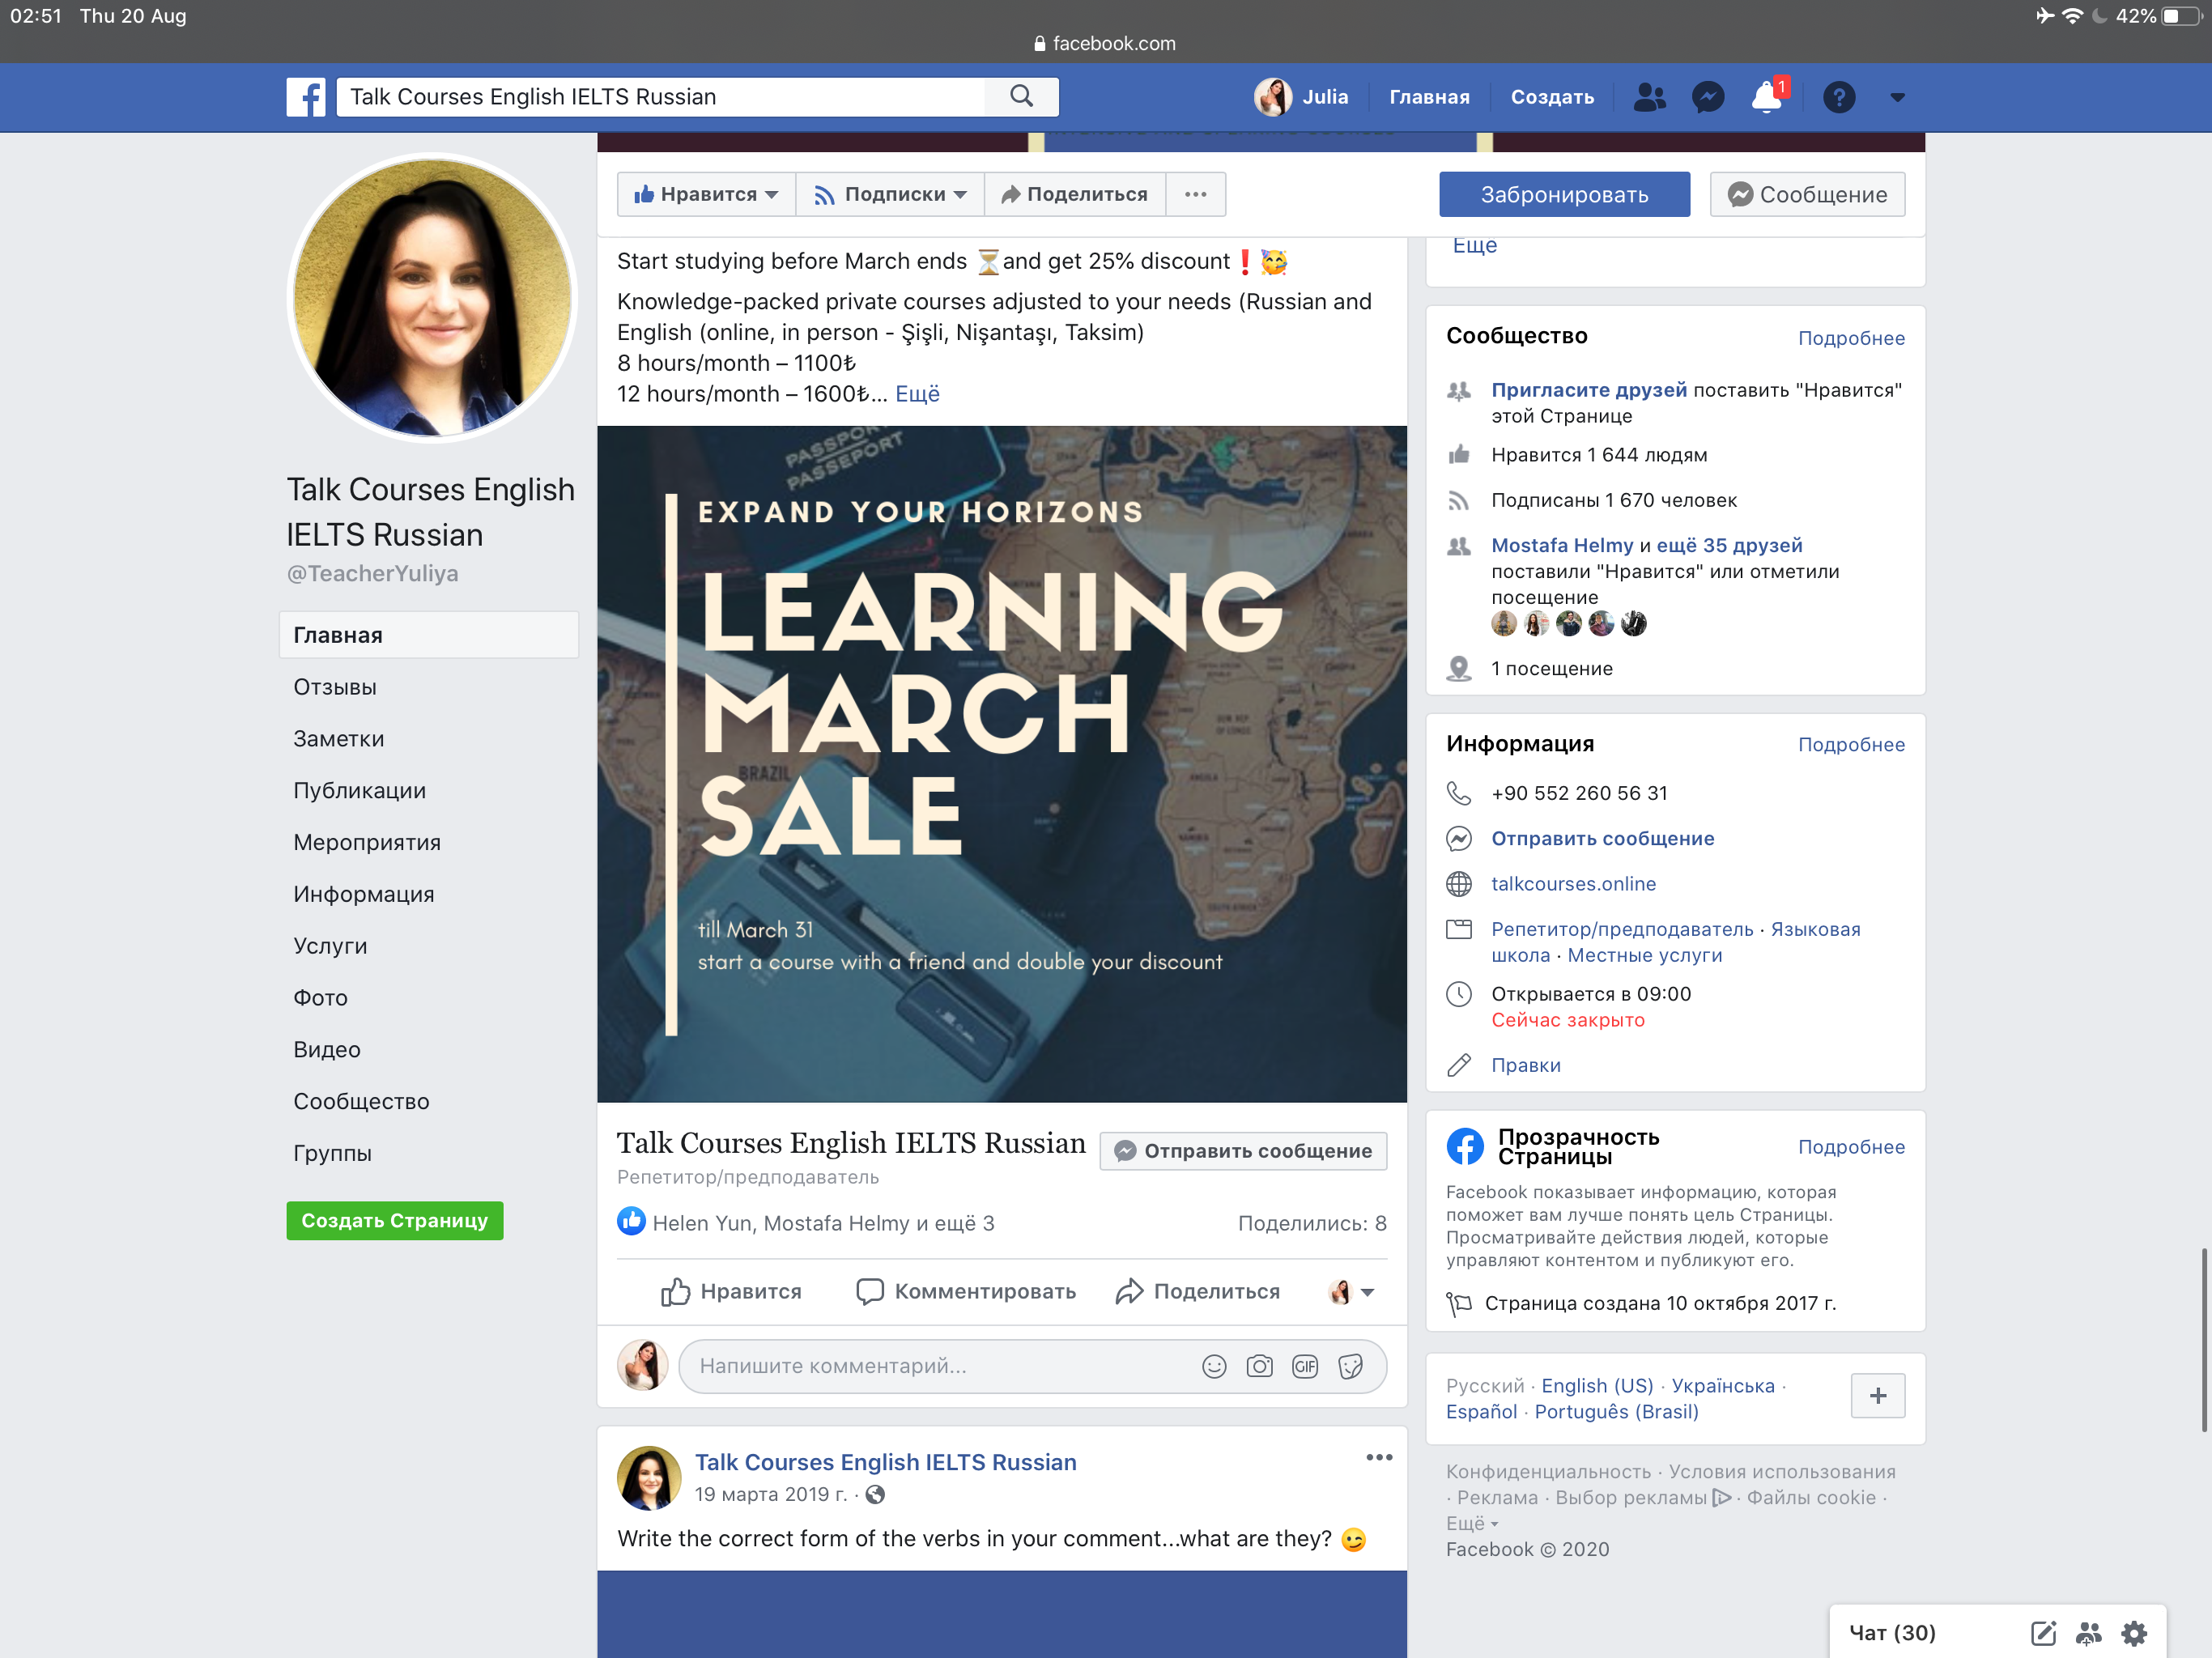The width and height of the screenshot is (2212, 1658).
Task: Select the Главная sidebar tab
Action: 429,635
